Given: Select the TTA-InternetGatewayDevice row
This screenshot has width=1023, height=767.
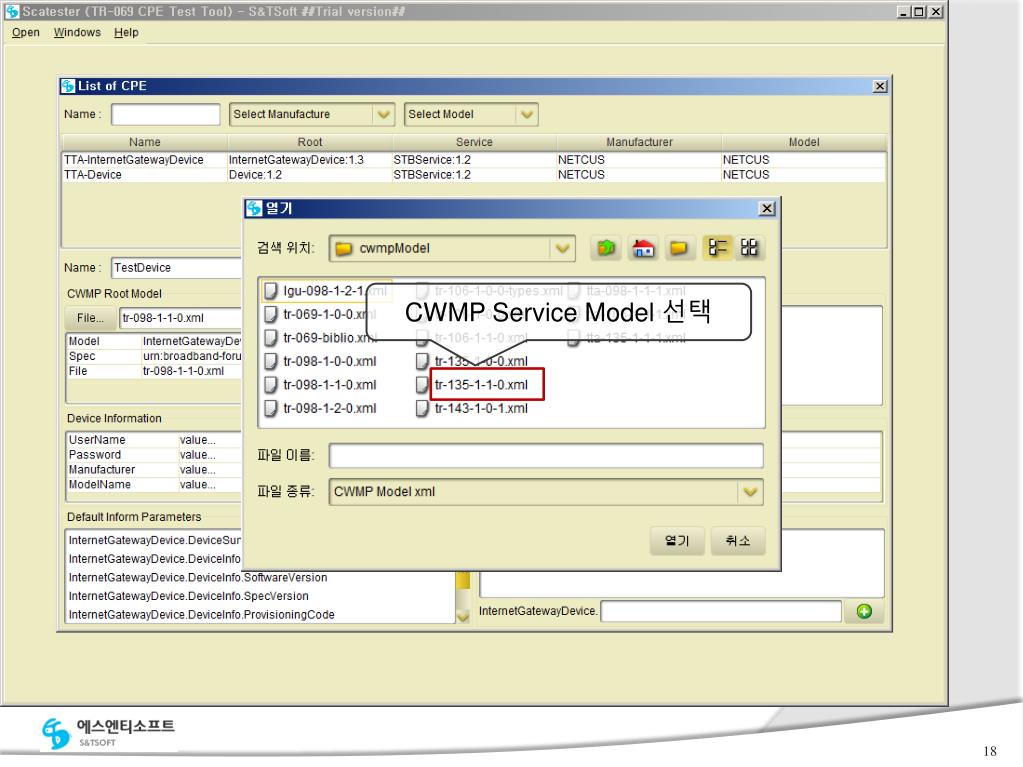Looking at the screenshot, I should click(474, 160).
